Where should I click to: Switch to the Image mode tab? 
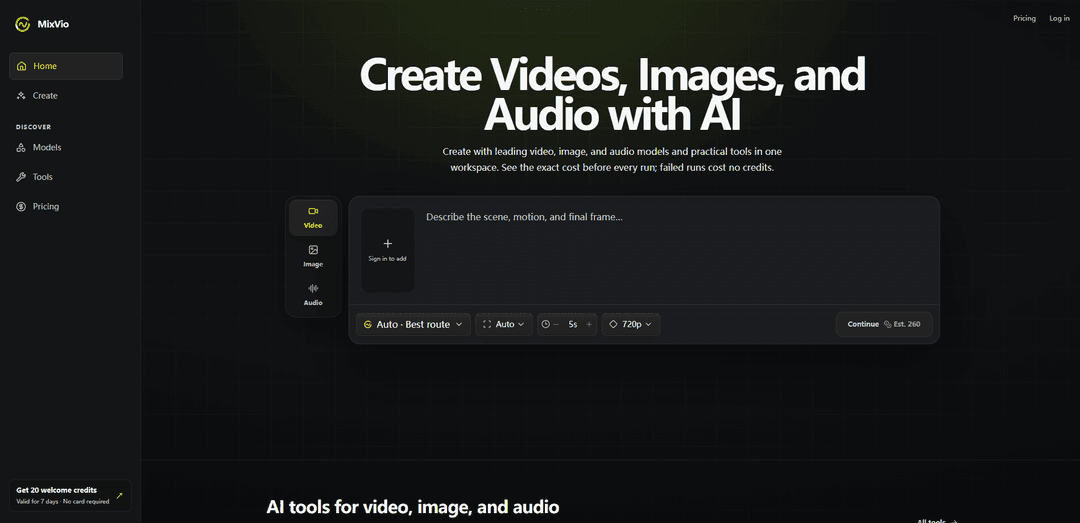pos(313,256)
